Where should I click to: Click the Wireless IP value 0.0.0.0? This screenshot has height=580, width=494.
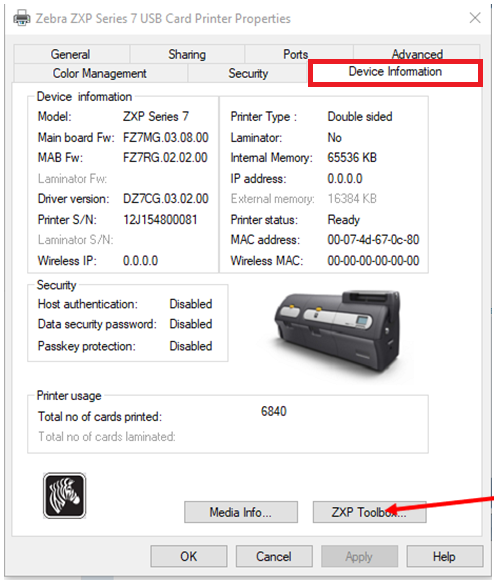(x=140, y=261)
